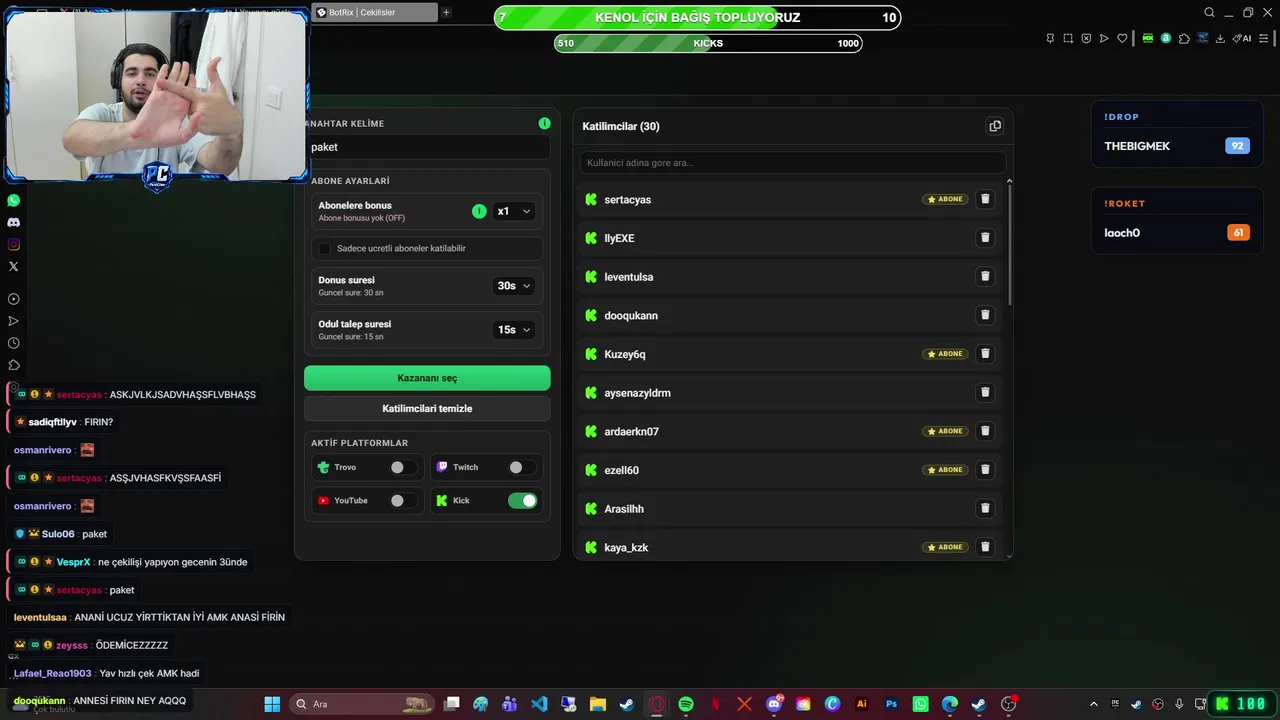The width and height of the screenshot is (1280, 720).
Task: Click the 'Kullanici adina gore ara' search field
Action: (x=793, y=162)
